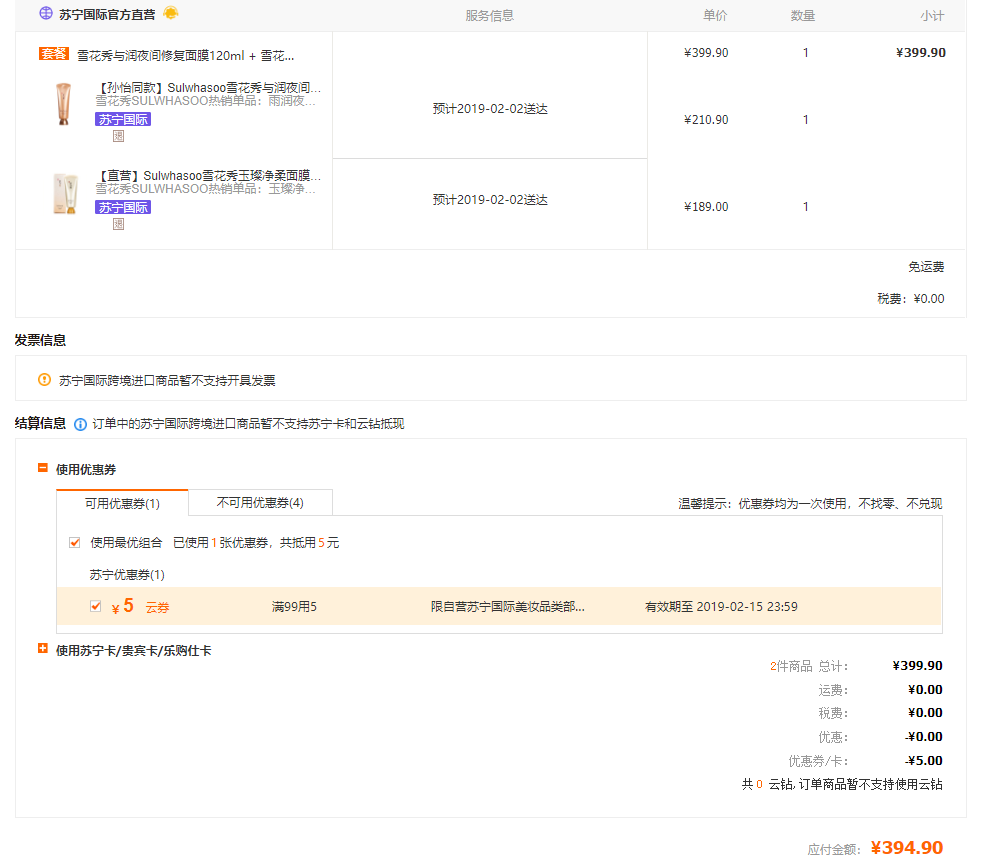The height and width of the screenshot is (861, 990).
Task: Expand the 使用苏宁卡/贵宾卡/乐购仕卡 section
Action: click(x=43, y=649)
